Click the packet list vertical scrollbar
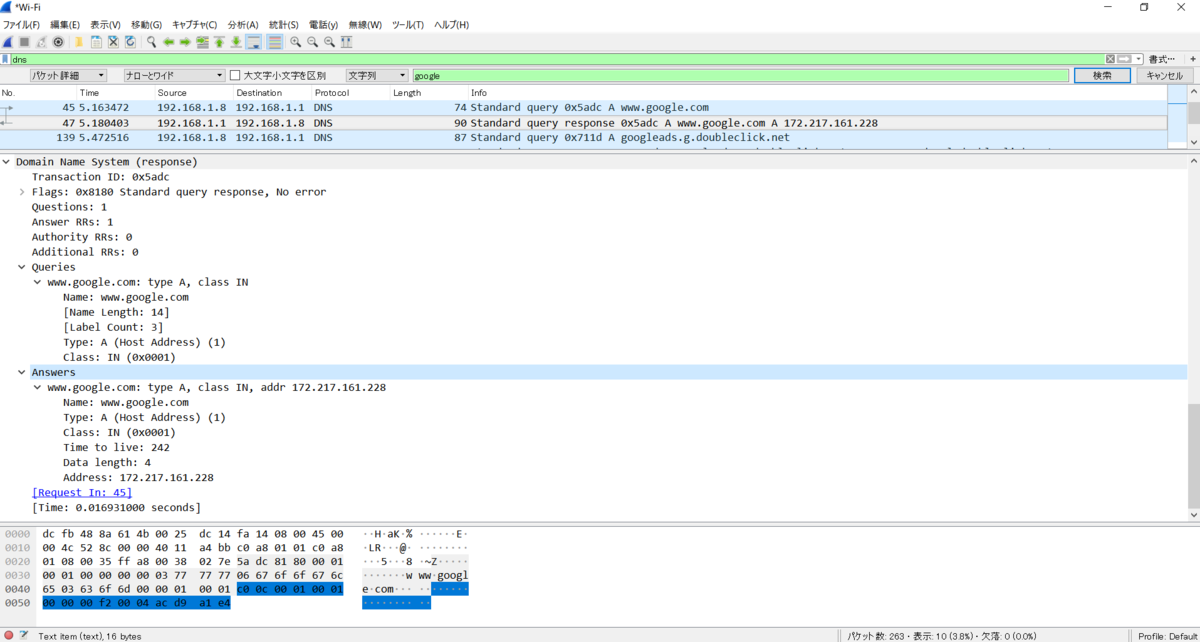The width and height of the screenshot is (1200, 642). 1194,117
